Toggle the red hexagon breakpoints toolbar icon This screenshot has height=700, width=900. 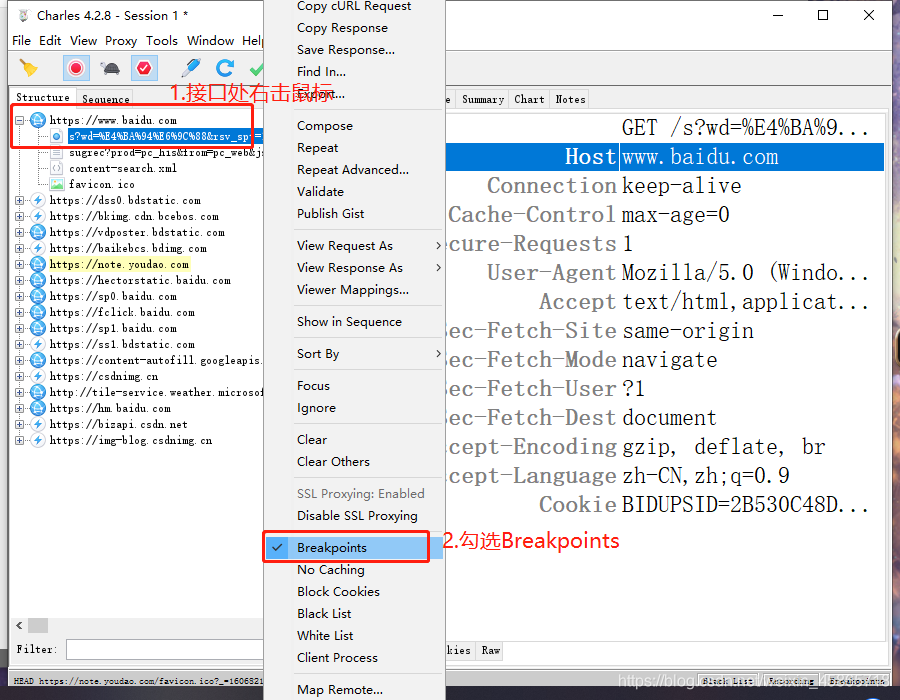tap(144, 68)
